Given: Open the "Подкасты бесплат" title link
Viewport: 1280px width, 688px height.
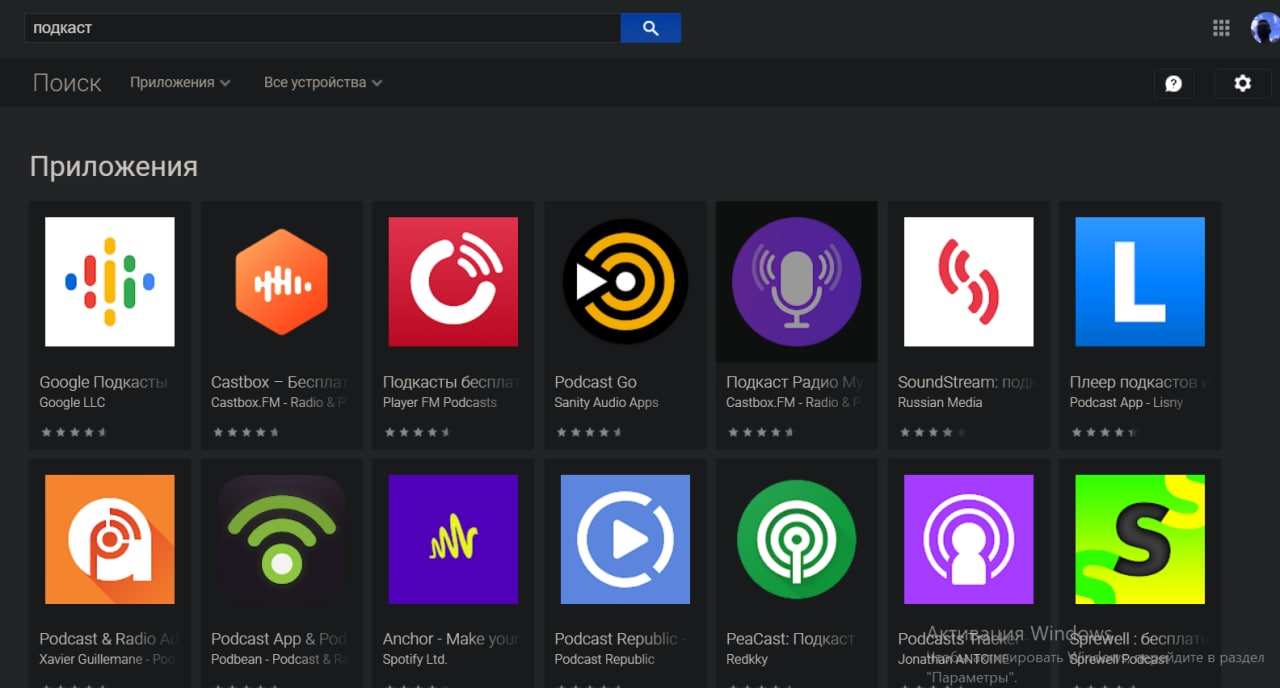Looking at the screenshot, I should pyautogui.click(x=452, y=382).
